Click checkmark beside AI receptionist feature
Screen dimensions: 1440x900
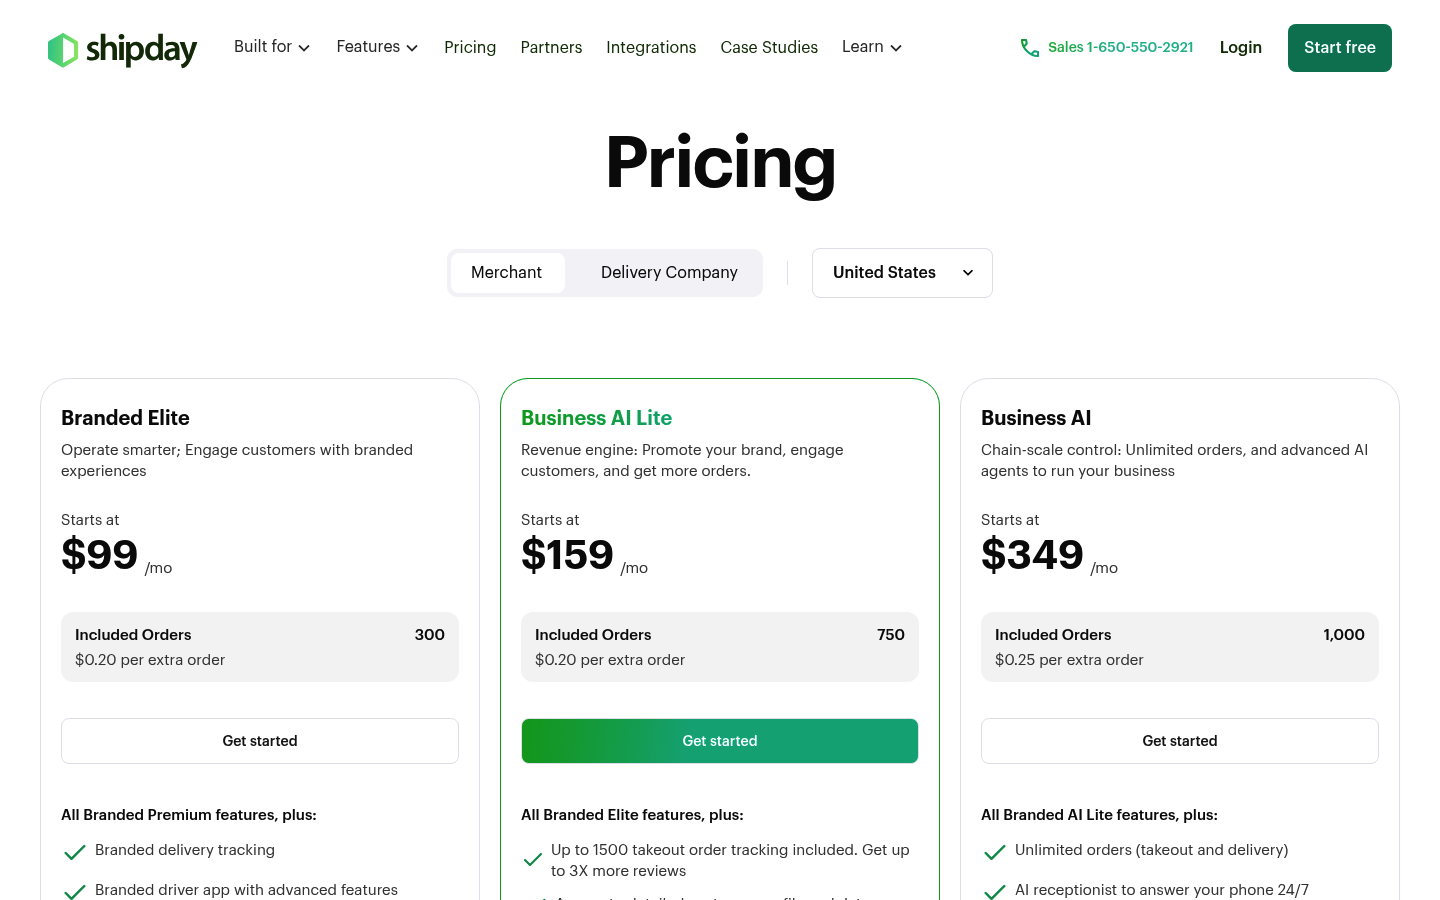[994, 891]
